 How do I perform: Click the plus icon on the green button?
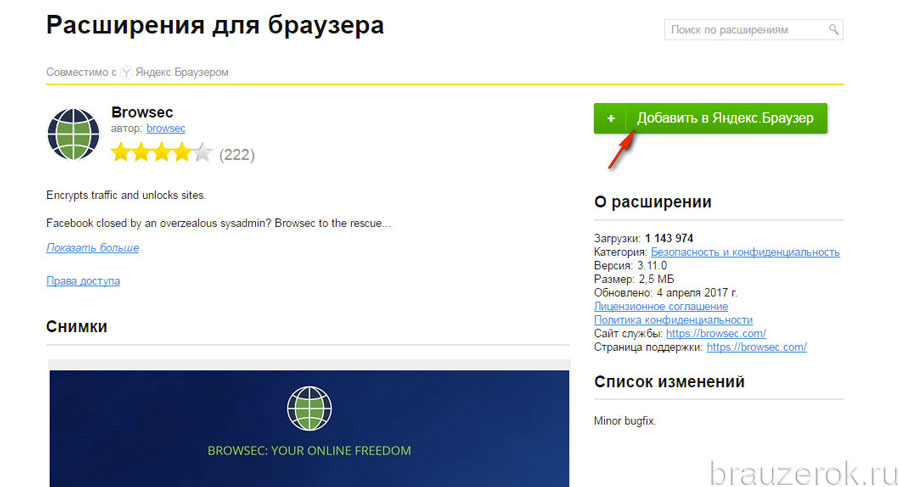[611, 118]
